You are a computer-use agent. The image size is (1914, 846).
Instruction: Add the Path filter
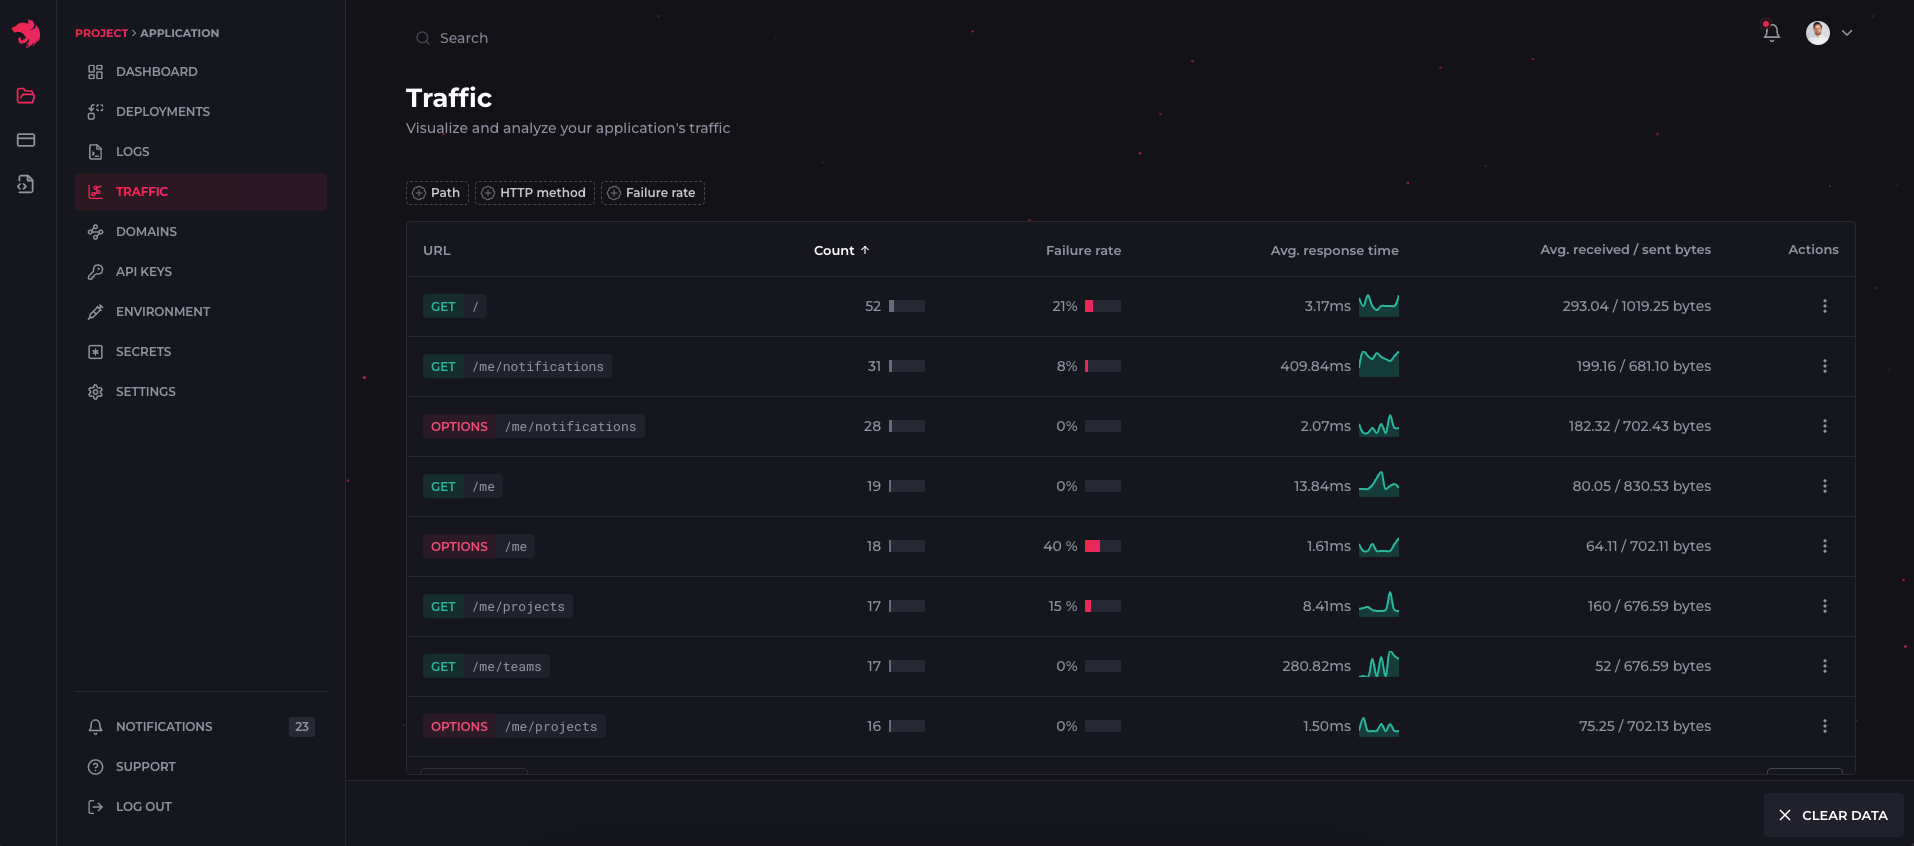point(437,193)
